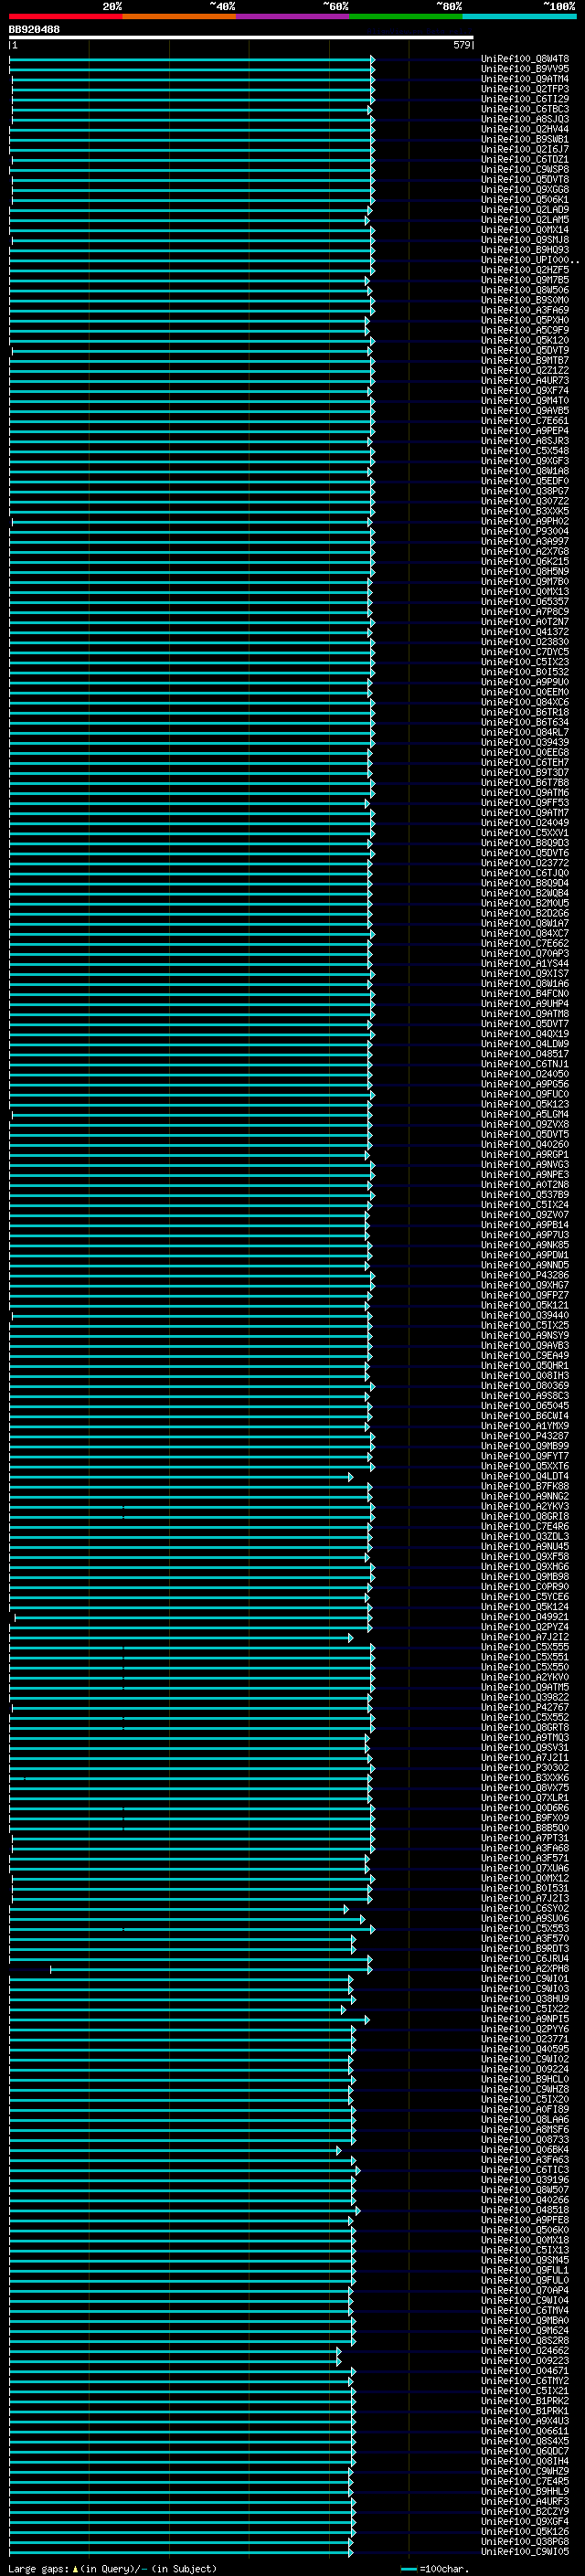Select hit label UniRef100_B1PRK2

pyautogui.click(x=525, y=2401)
